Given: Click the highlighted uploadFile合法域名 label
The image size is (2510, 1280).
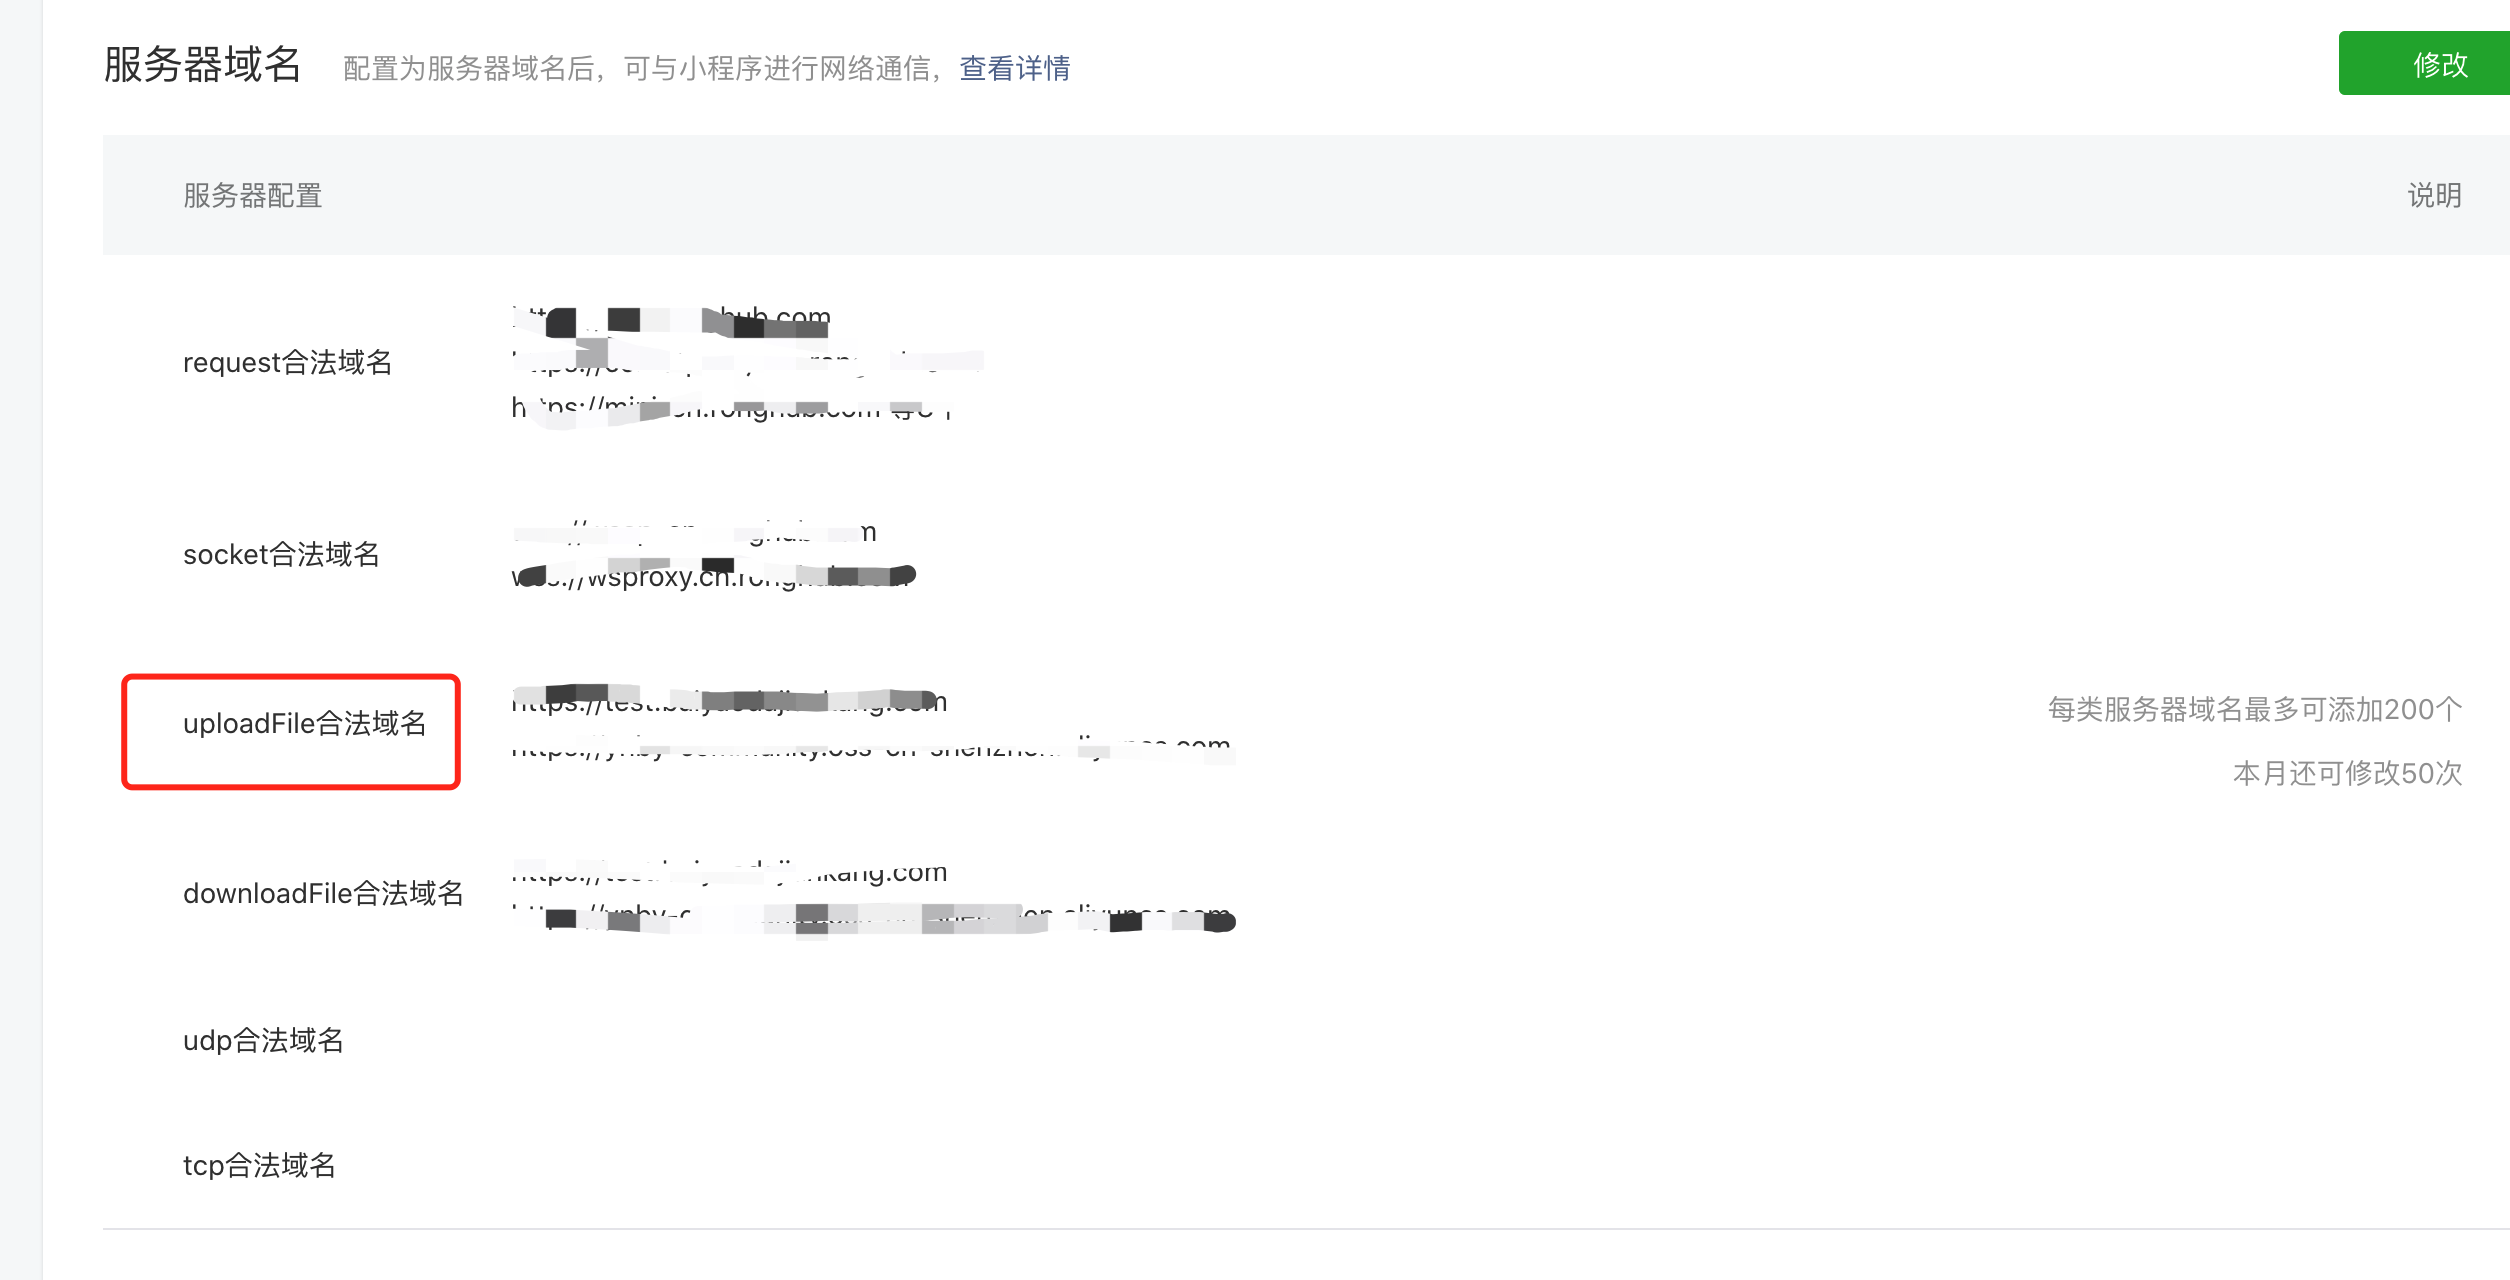Looking at the screenshot, I should point(305,723).
